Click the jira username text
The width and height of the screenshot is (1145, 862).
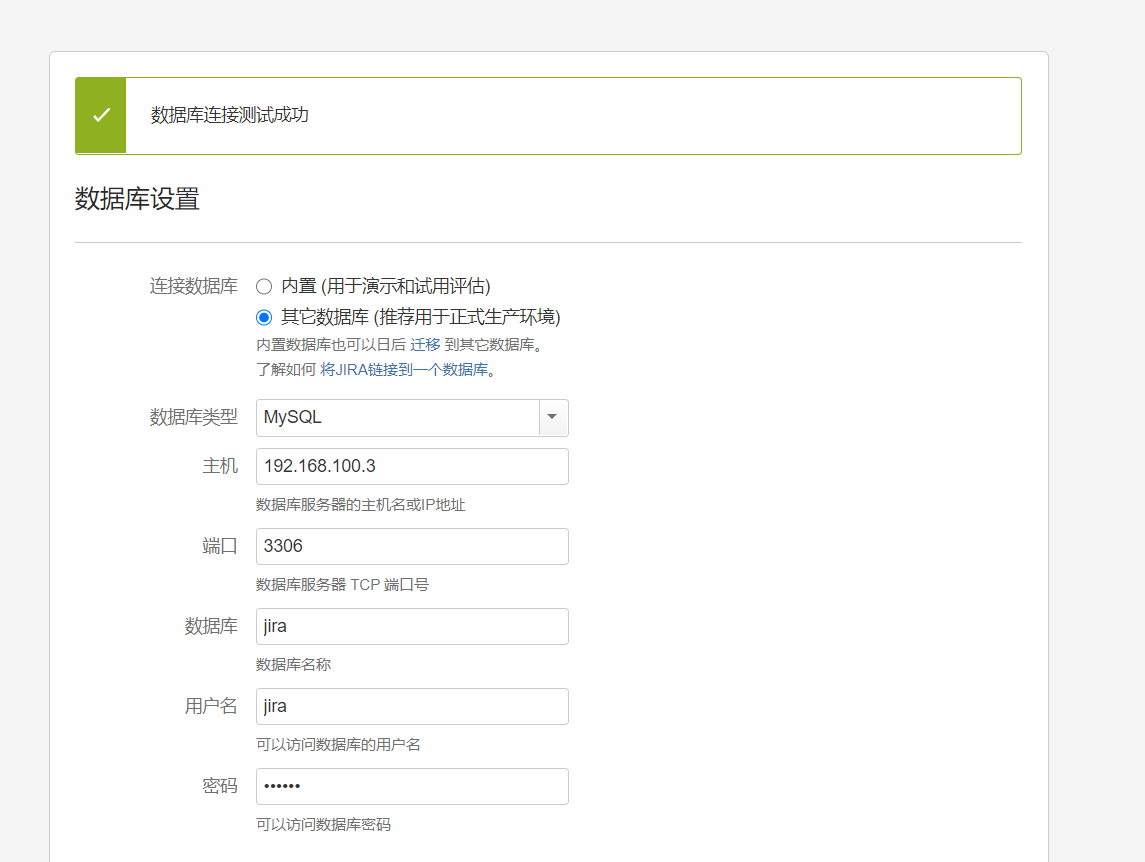click(276, 706)
